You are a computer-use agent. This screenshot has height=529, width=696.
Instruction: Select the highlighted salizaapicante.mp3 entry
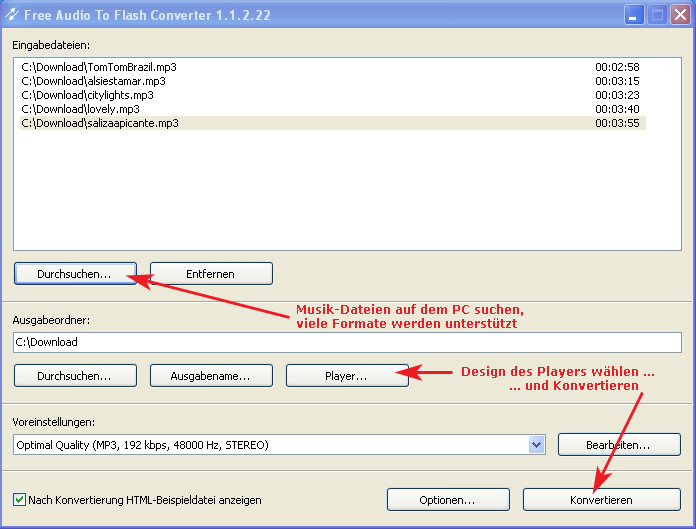pos(100,123)
